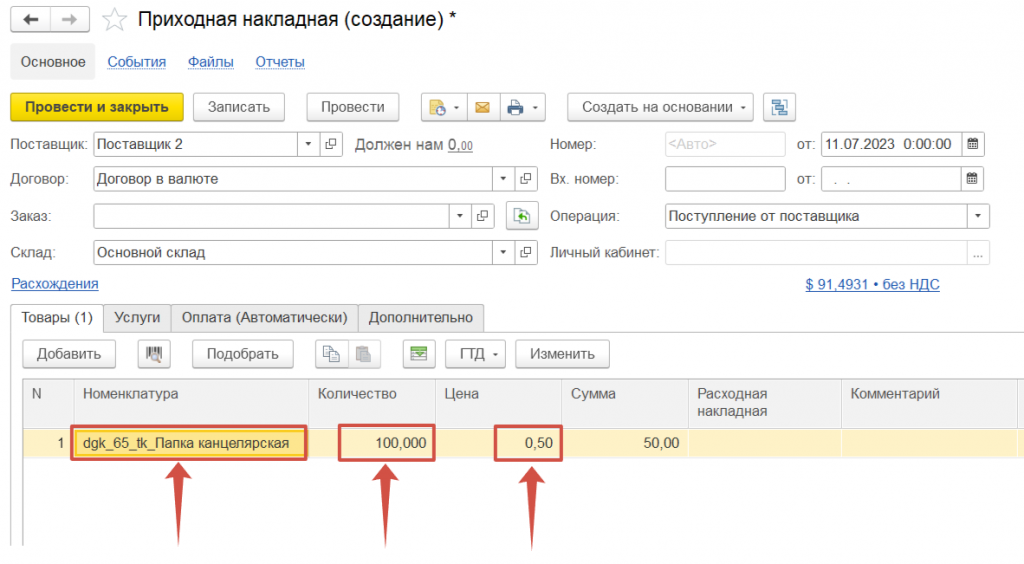
Task: Open the Создать на основании dropdown
Action: 661,107
